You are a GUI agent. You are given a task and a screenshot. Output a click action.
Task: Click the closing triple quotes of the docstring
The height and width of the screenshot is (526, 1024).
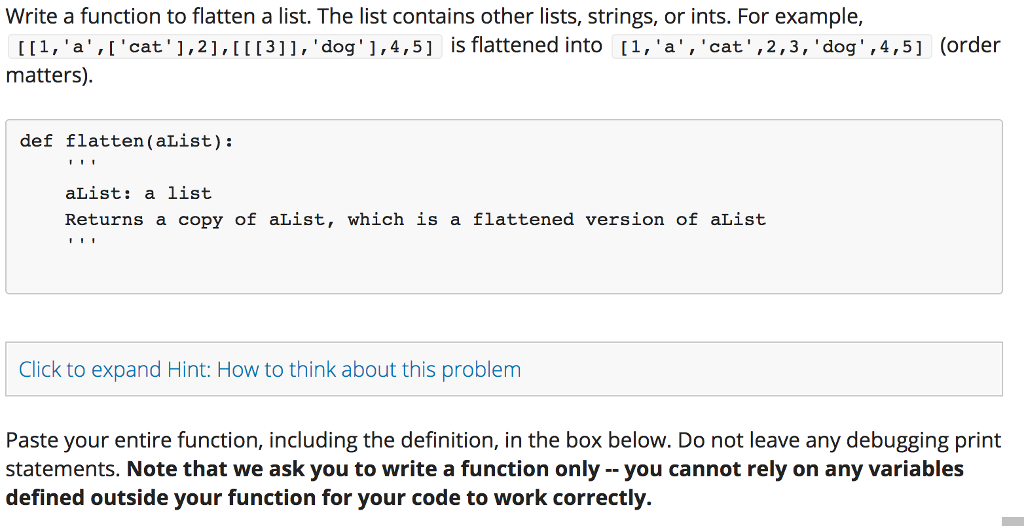coord(79,245)
